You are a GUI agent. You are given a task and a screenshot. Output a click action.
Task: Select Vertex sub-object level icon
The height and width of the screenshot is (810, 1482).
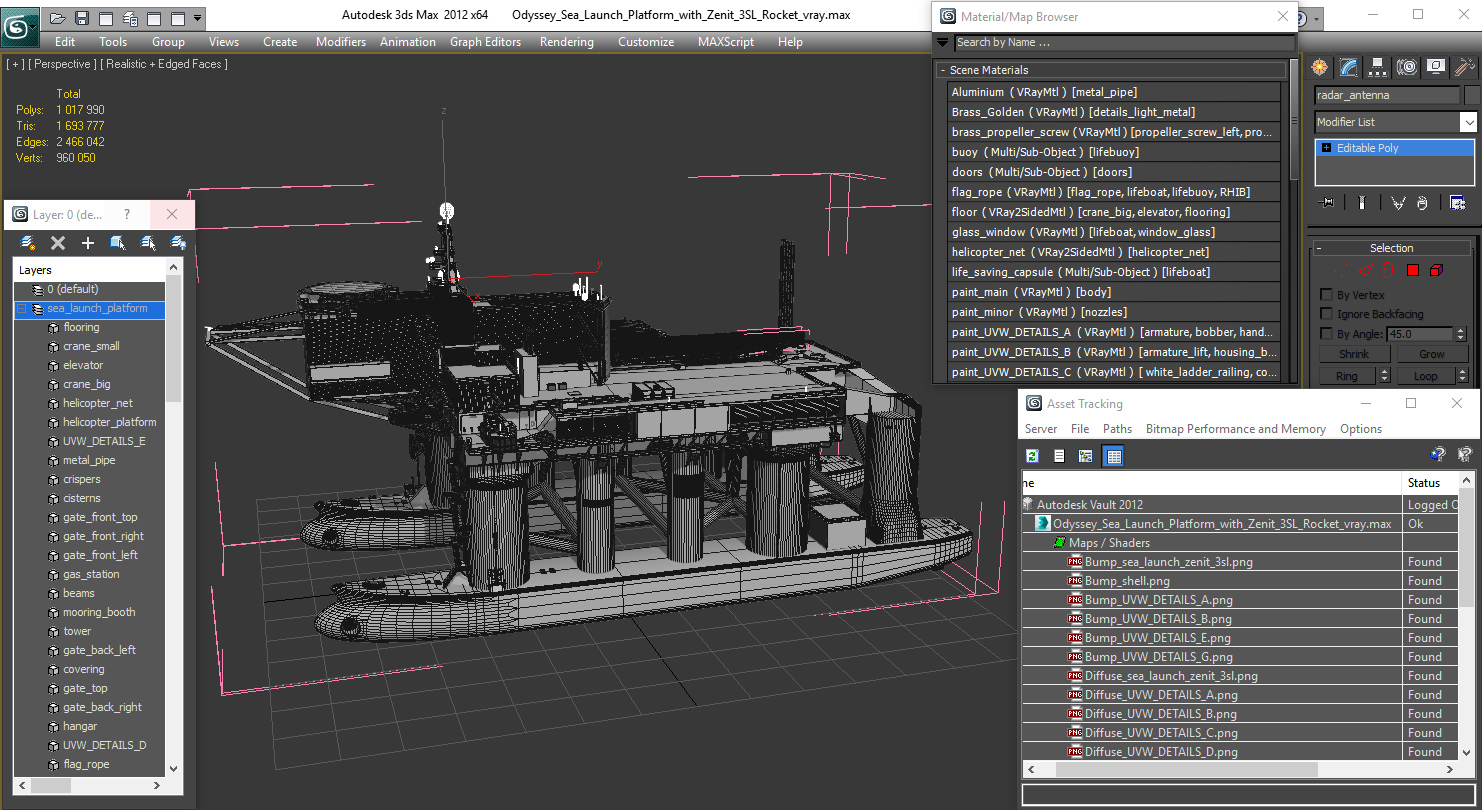point(1342,270)
